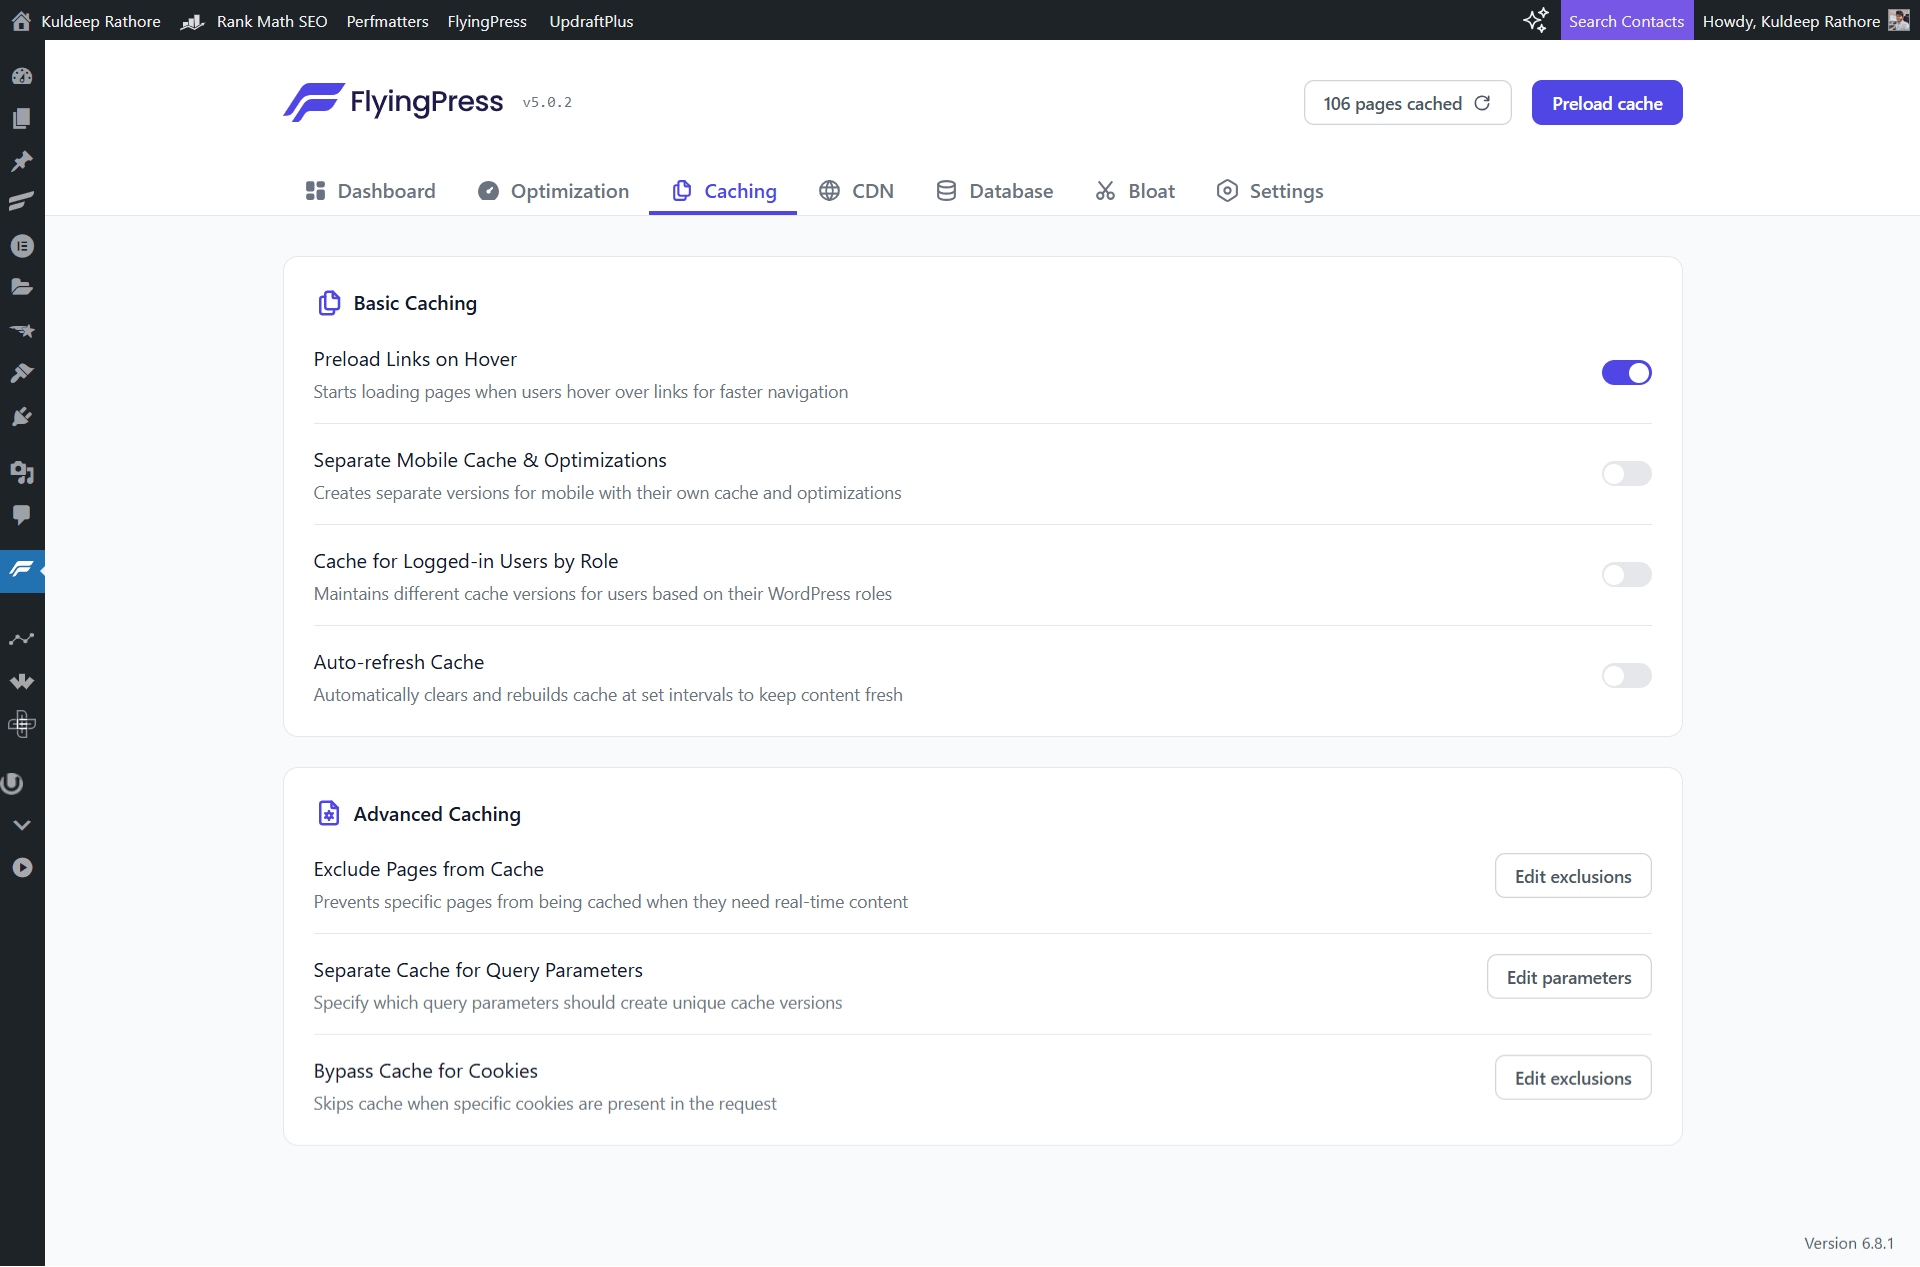Switch to the Dashboard tab

pyautogui.click(x=370, y=190)
